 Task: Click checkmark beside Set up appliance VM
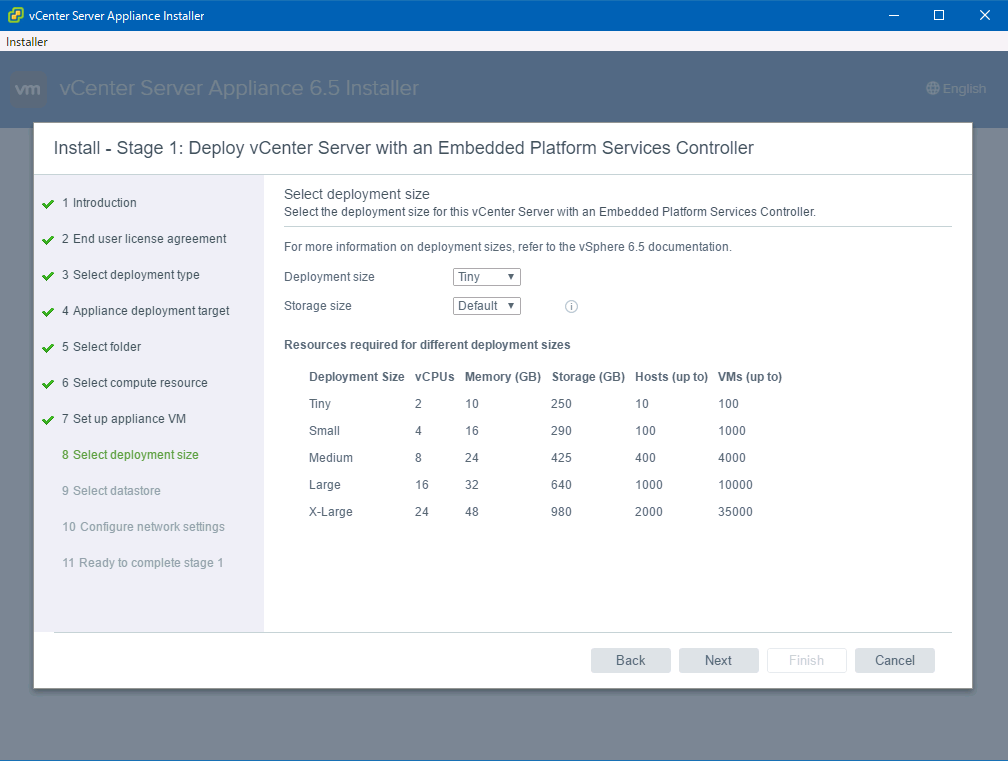pos(48,420)
